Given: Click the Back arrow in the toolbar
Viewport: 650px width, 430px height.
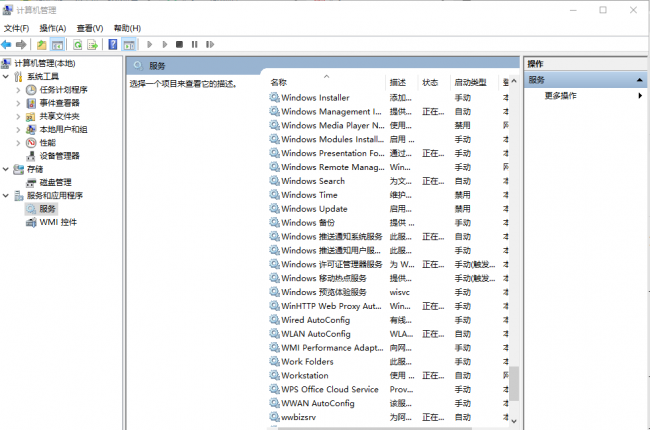Looking at the screenshot, I should point(6,44).
